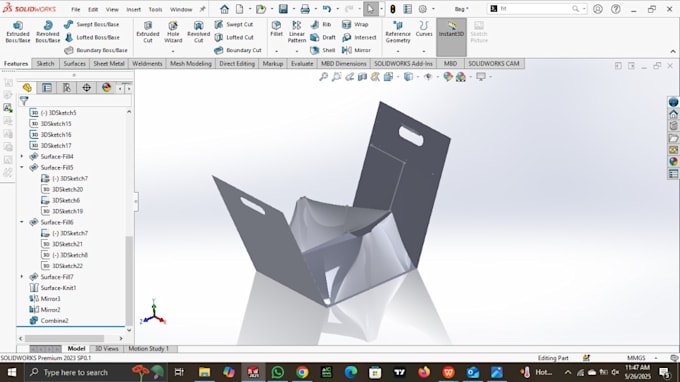Viewport: 680px width, 382px height.
Task: Select Combine2 in the feature tree
Action: [x=49, y=321]
